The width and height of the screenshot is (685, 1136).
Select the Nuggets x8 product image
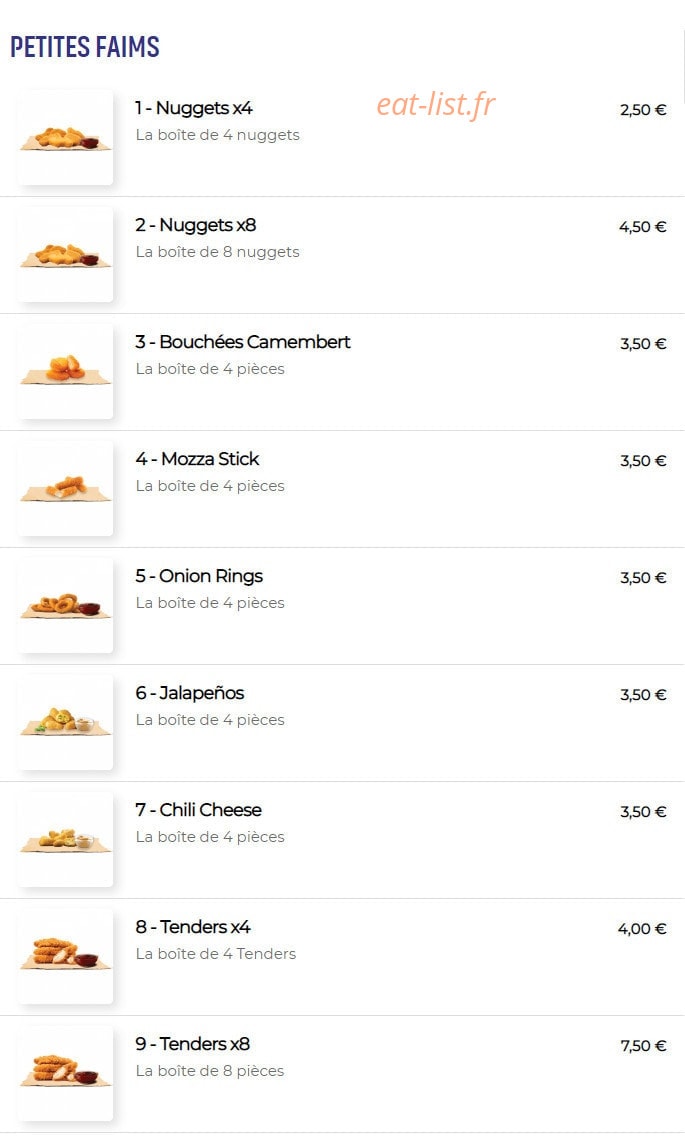coord(65,254)
